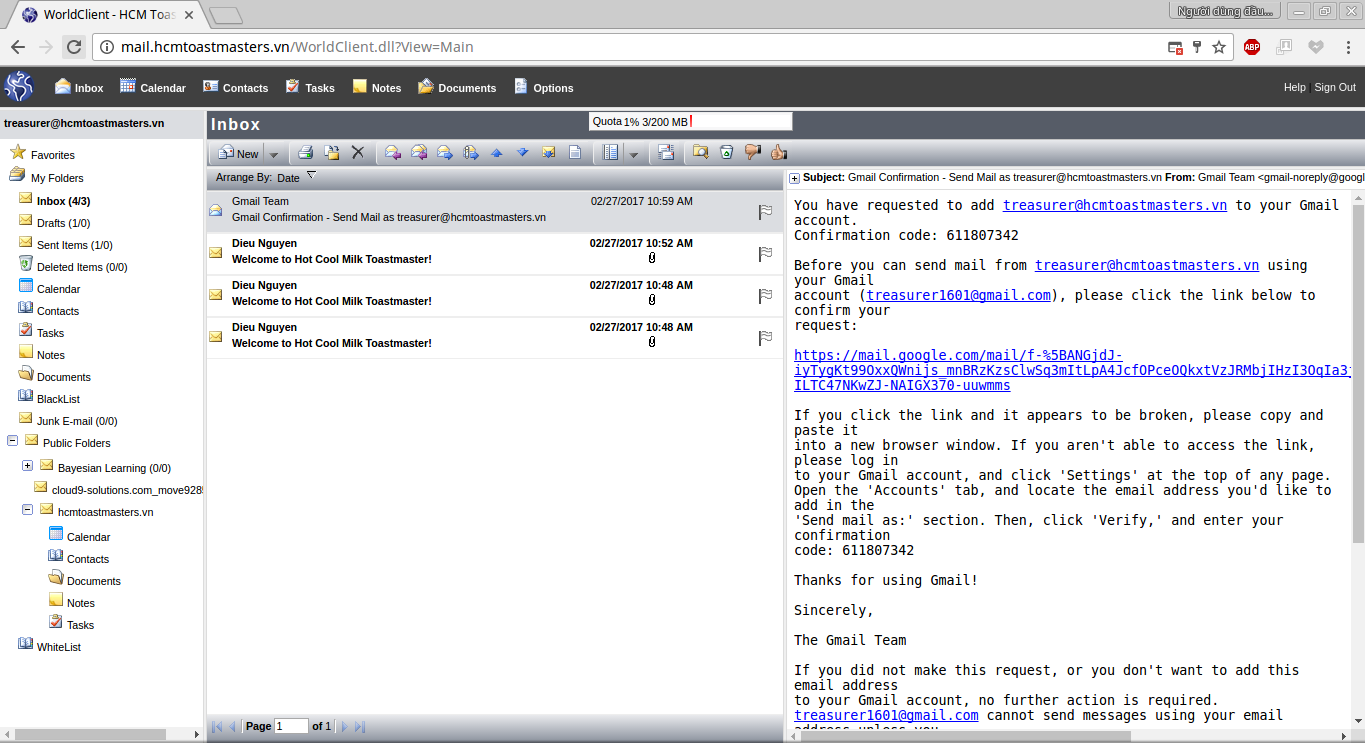Expand the message header plus button
This screenshot has width=1365, height=743.
click(794, 178)
